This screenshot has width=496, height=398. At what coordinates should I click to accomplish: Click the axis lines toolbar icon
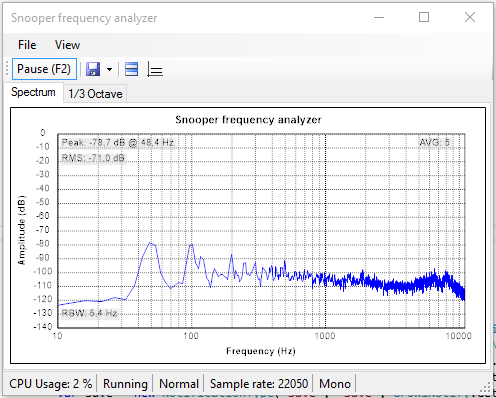tap(155, 69)
